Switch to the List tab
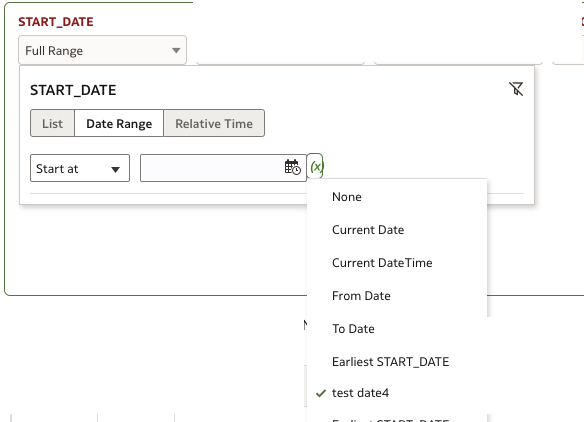 [53, 123]
